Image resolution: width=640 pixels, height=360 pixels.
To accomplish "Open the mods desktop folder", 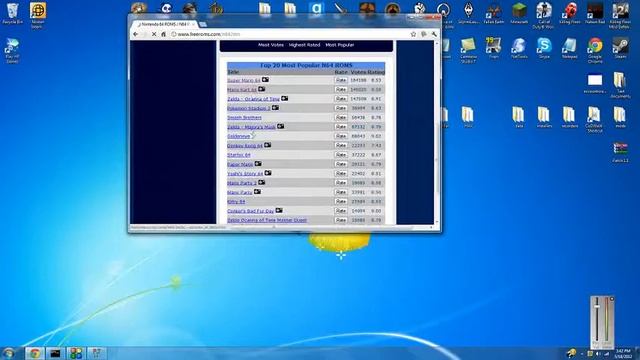I will [620, 117].
